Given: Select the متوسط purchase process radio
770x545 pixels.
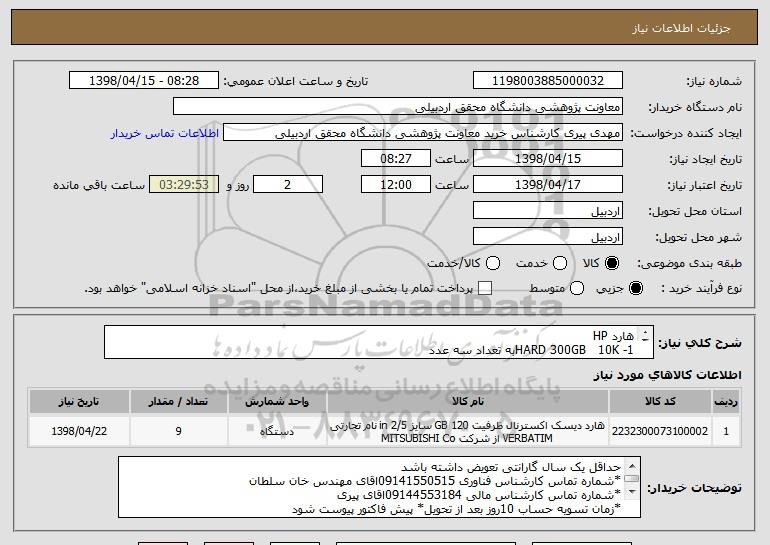Looking at the screenshot, I should point(577,288).
